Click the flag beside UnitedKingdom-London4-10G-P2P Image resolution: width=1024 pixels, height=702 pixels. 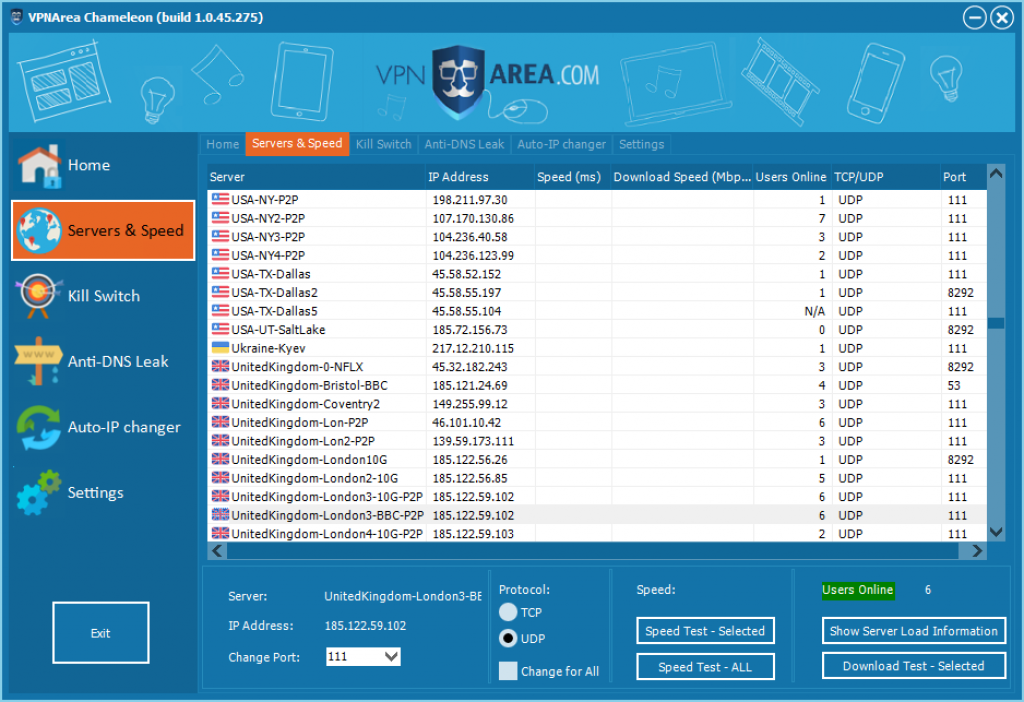point(220,534)
